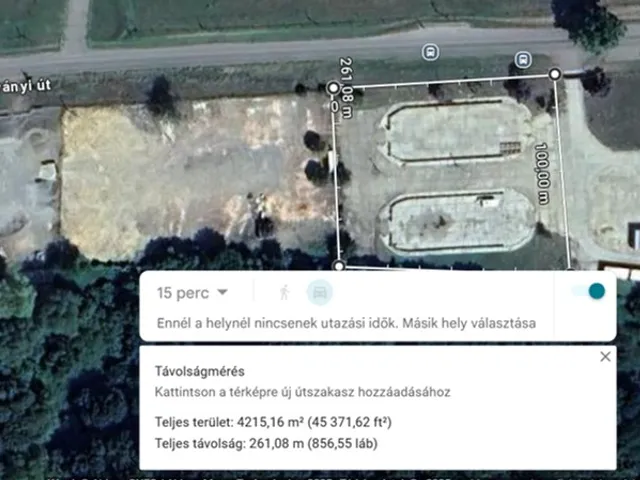Click the 'Teljes terület' area readout
The image size is (640, 480).
click(273, 422)
